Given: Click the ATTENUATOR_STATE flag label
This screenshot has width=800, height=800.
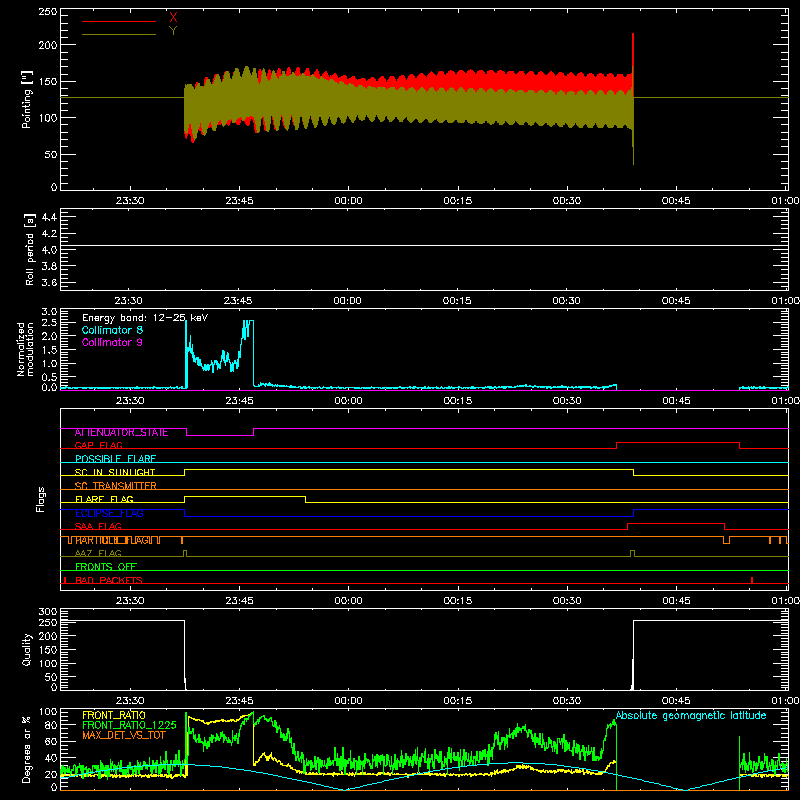Looking at the screenshot, I should click(121, 433).
